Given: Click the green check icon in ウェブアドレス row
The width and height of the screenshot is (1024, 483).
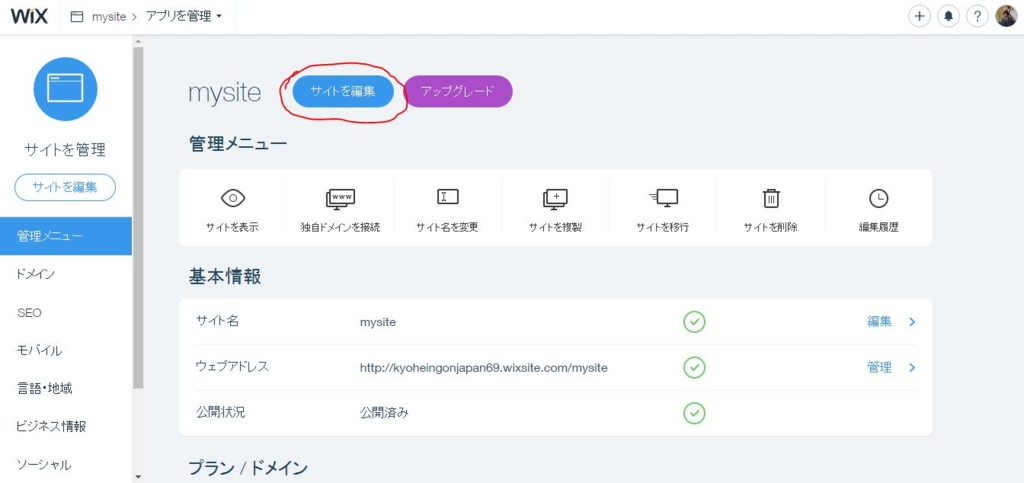Looking at the screenshot, I should (x=694, y=367).
